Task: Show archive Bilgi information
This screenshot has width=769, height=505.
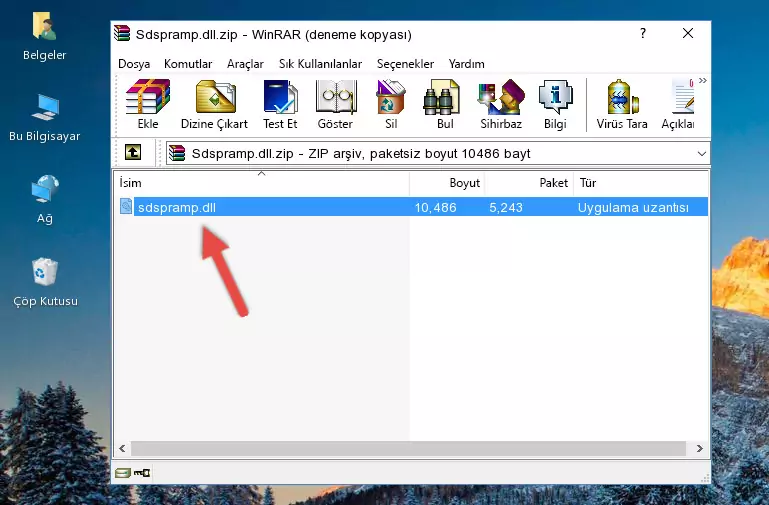Action: click(x=555, y=104)
